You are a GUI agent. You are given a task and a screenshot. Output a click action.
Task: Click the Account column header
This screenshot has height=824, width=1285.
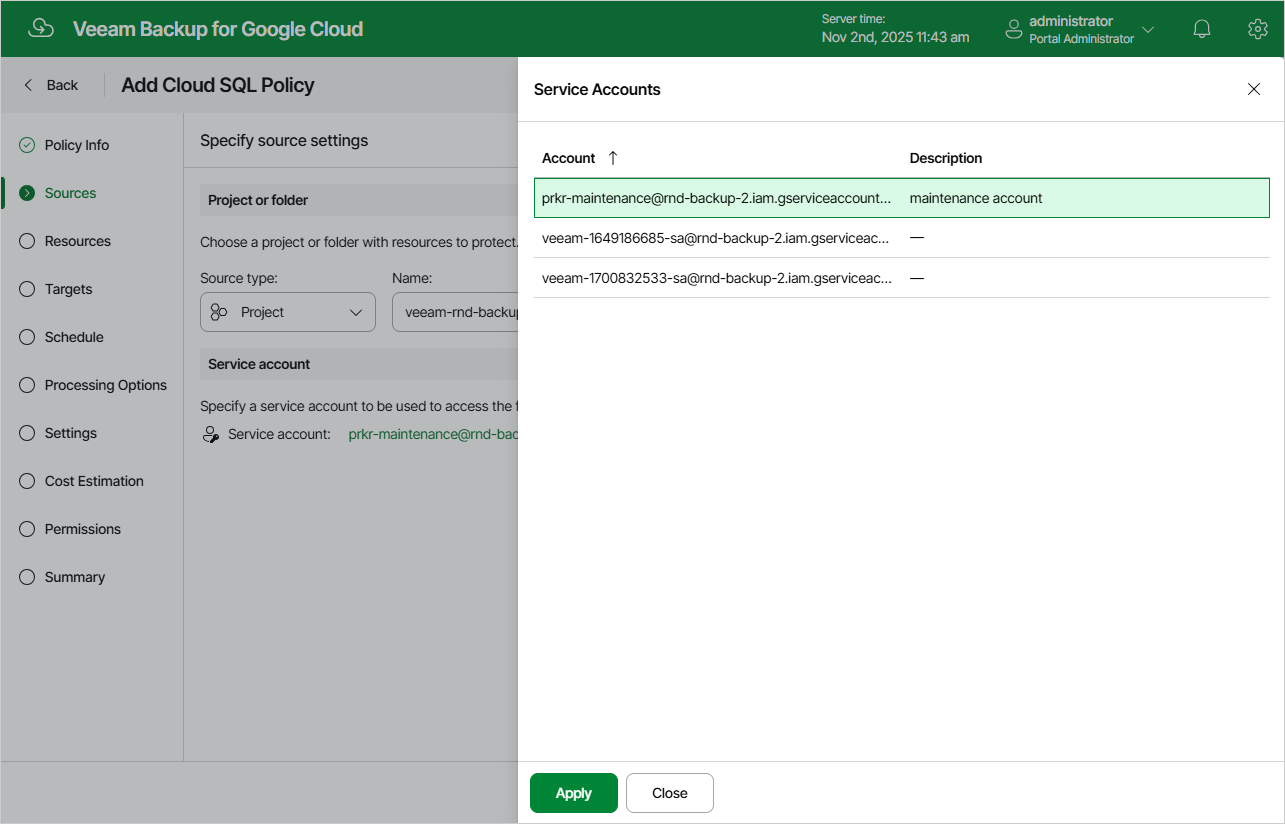click(x=568, y=158)
